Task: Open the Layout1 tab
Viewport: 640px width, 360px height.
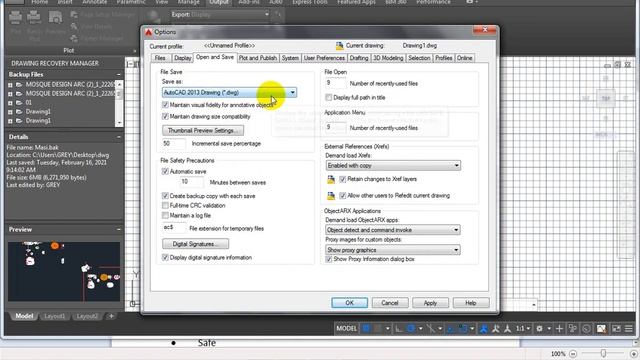Action: tap(55, 316)
